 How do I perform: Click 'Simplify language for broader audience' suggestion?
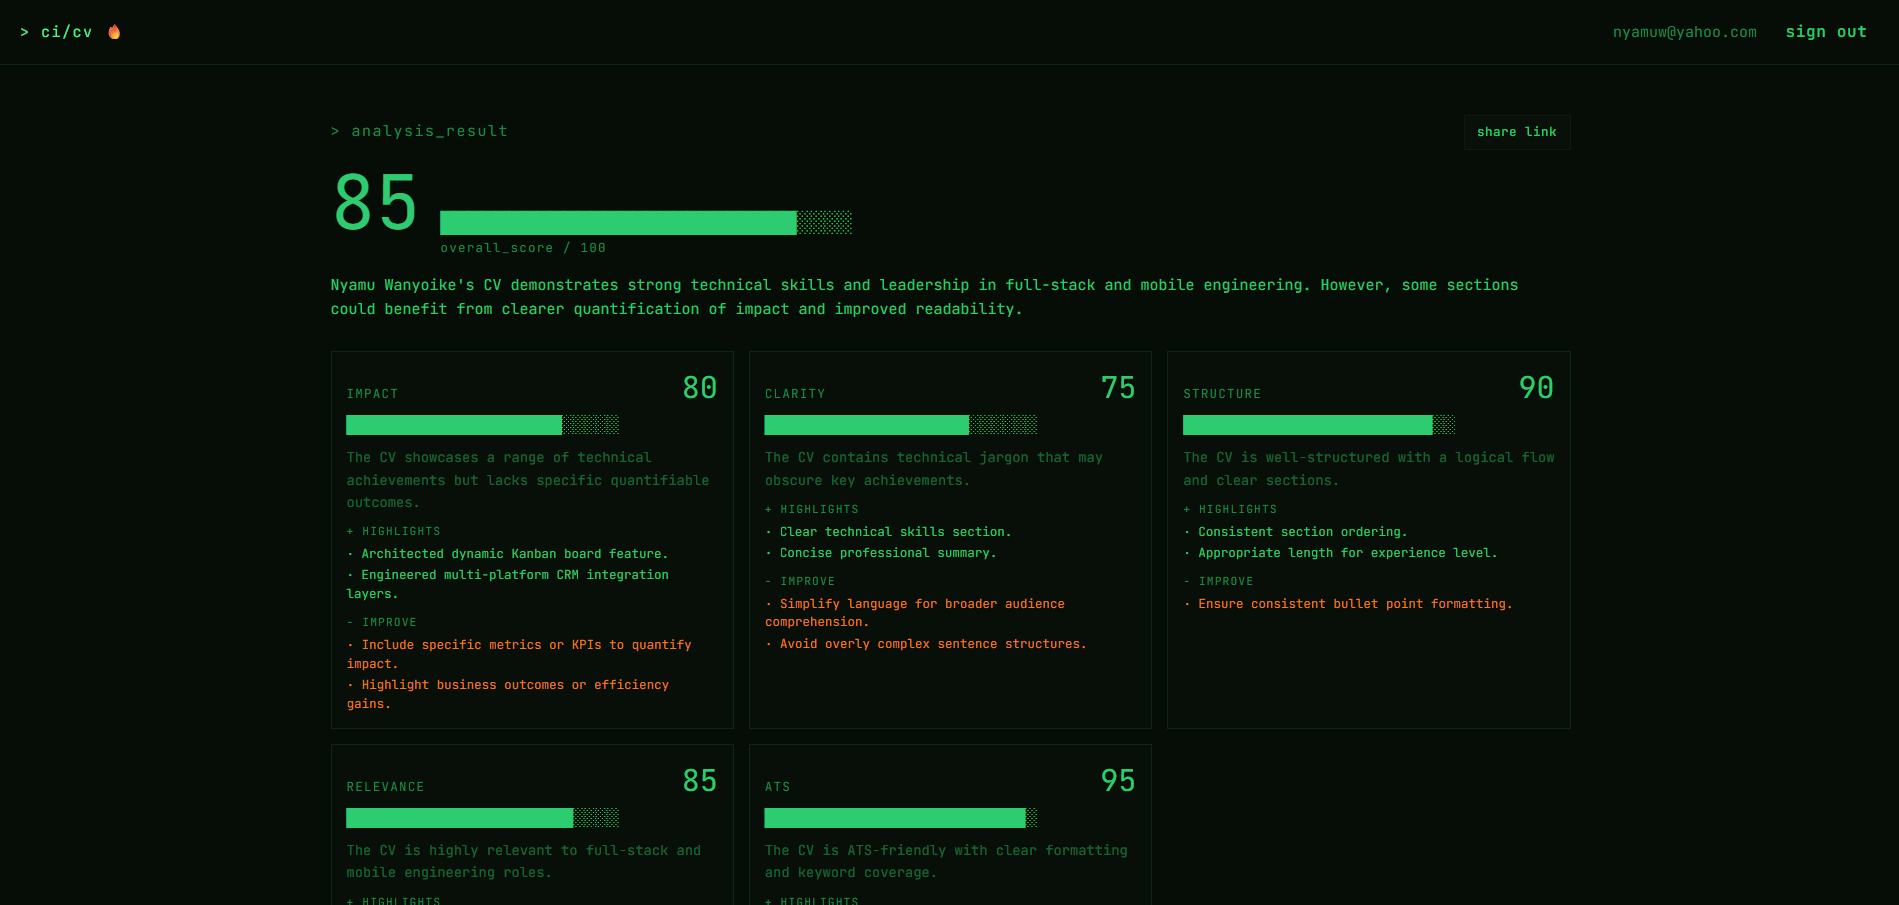(x=914, y=612)
